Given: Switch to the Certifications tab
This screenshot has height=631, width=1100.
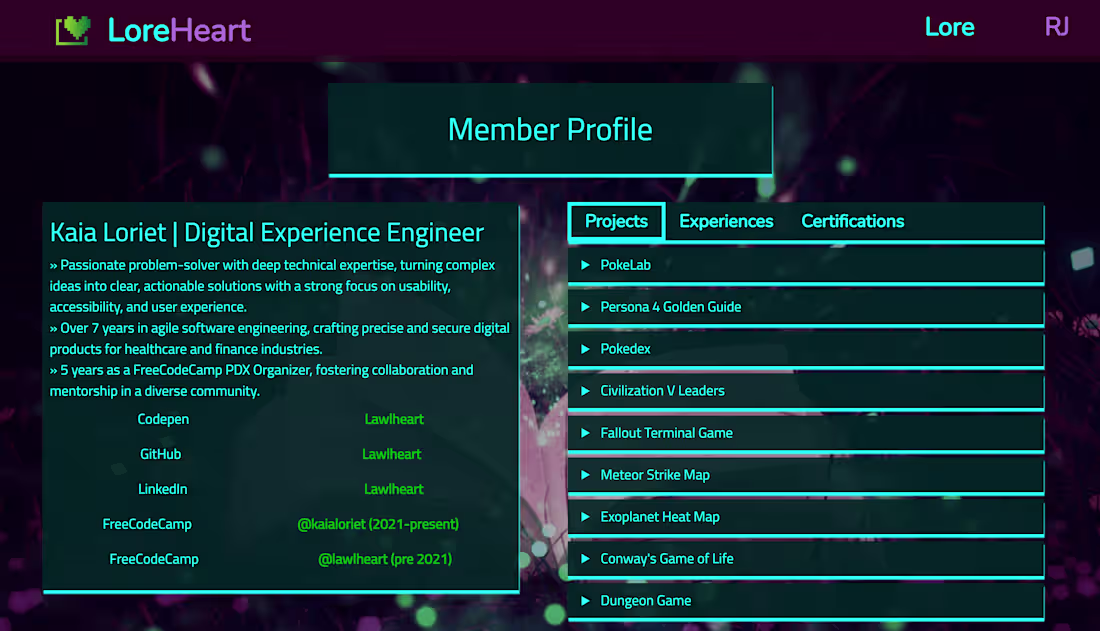Looking at the screenshot, I should coord(853,221).
